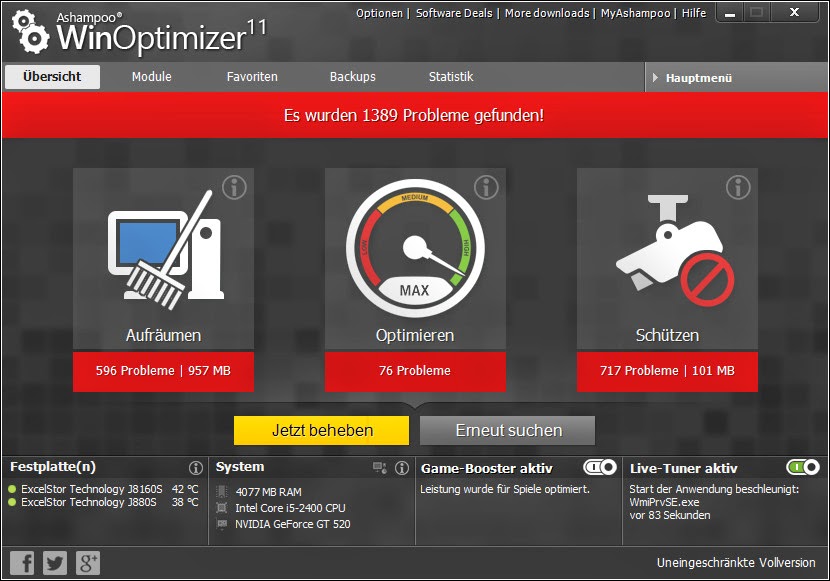Open the More downloads link

pyautogui.click(x=547, y=13)
